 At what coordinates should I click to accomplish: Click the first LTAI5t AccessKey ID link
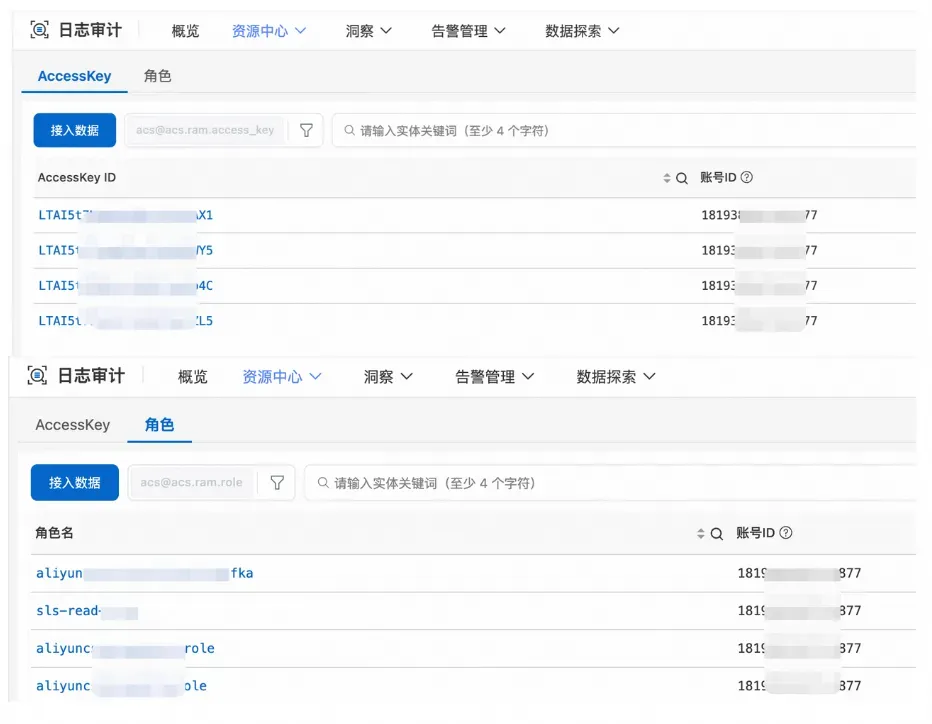(120, 215)
